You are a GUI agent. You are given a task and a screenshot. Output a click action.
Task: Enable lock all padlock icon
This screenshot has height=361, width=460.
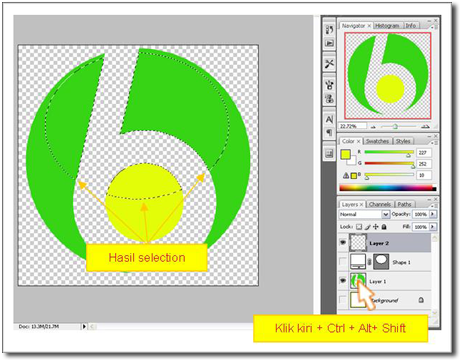tap(384, 227)
